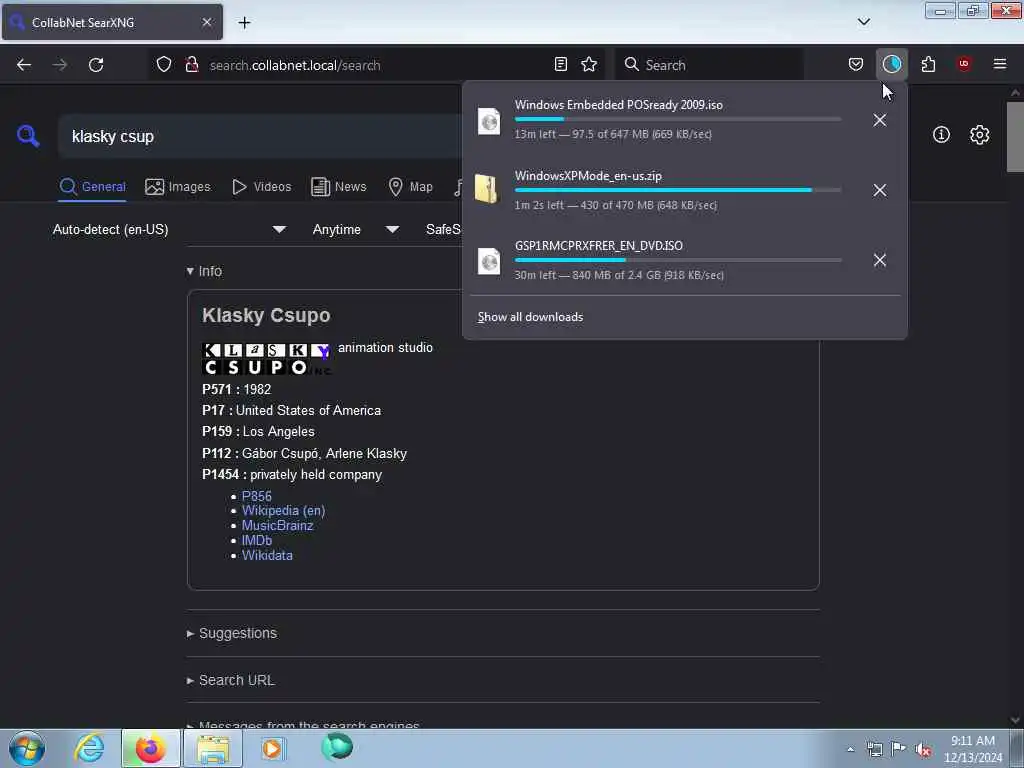
Task: Click Show all downloads
Action: click(530, 317)
